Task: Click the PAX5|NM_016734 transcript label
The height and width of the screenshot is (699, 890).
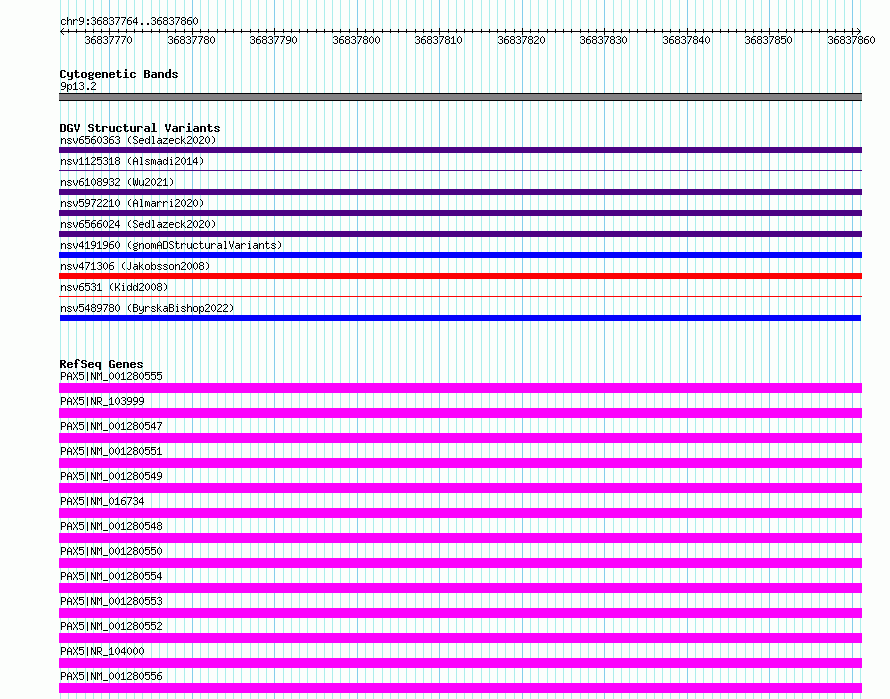Action: 102,501
